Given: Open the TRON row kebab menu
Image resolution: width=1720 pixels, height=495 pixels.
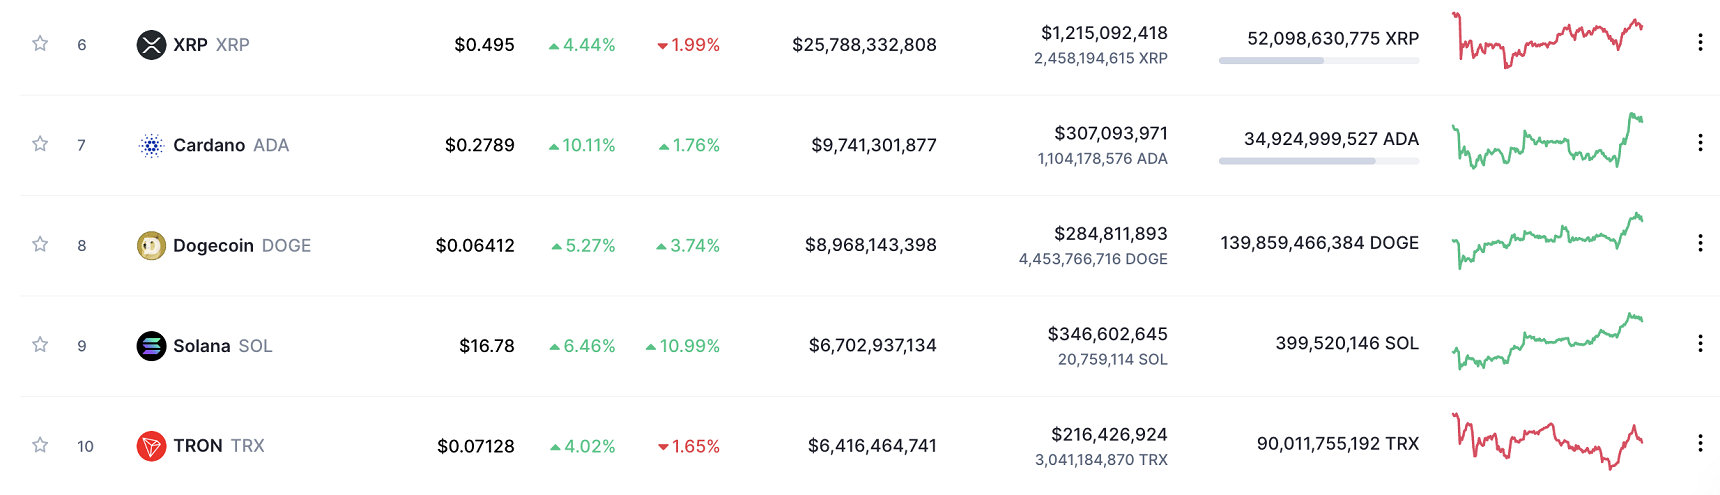Looking at the screenshot, I should (1700, 444).
